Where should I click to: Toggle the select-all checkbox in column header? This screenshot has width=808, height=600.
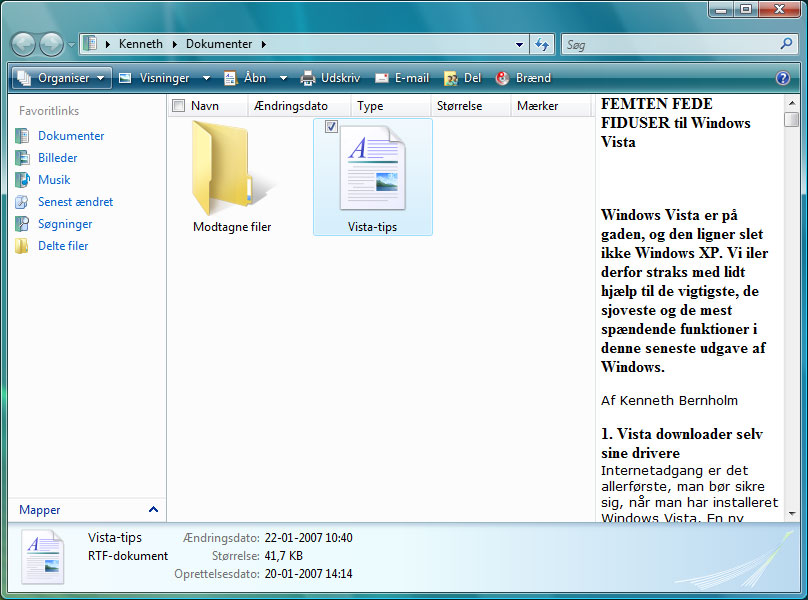click(178, 106)
